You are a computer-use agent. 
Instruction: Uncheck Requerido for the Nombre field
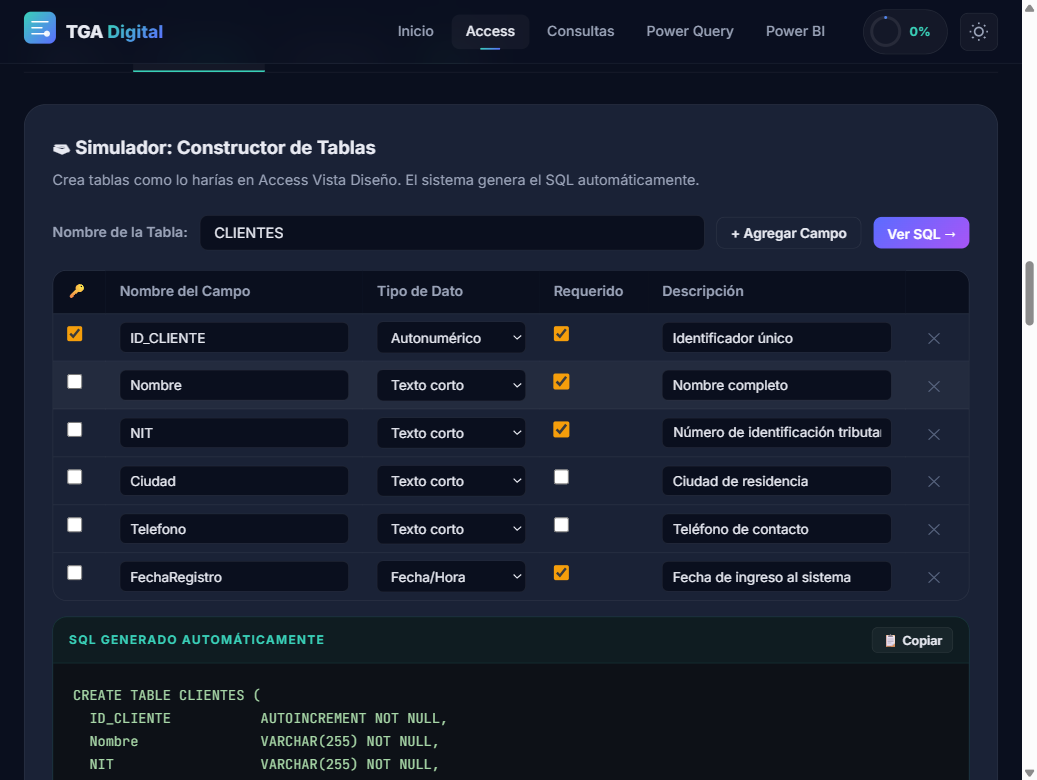[561, 381]
